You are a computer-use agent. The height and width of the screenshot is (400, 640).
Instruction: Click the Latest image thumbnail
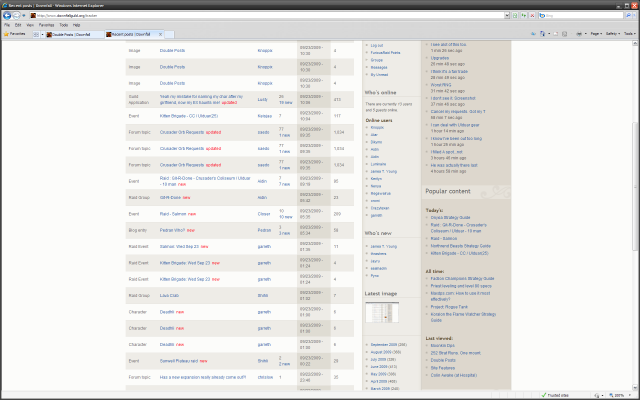[x=382, y=312]
